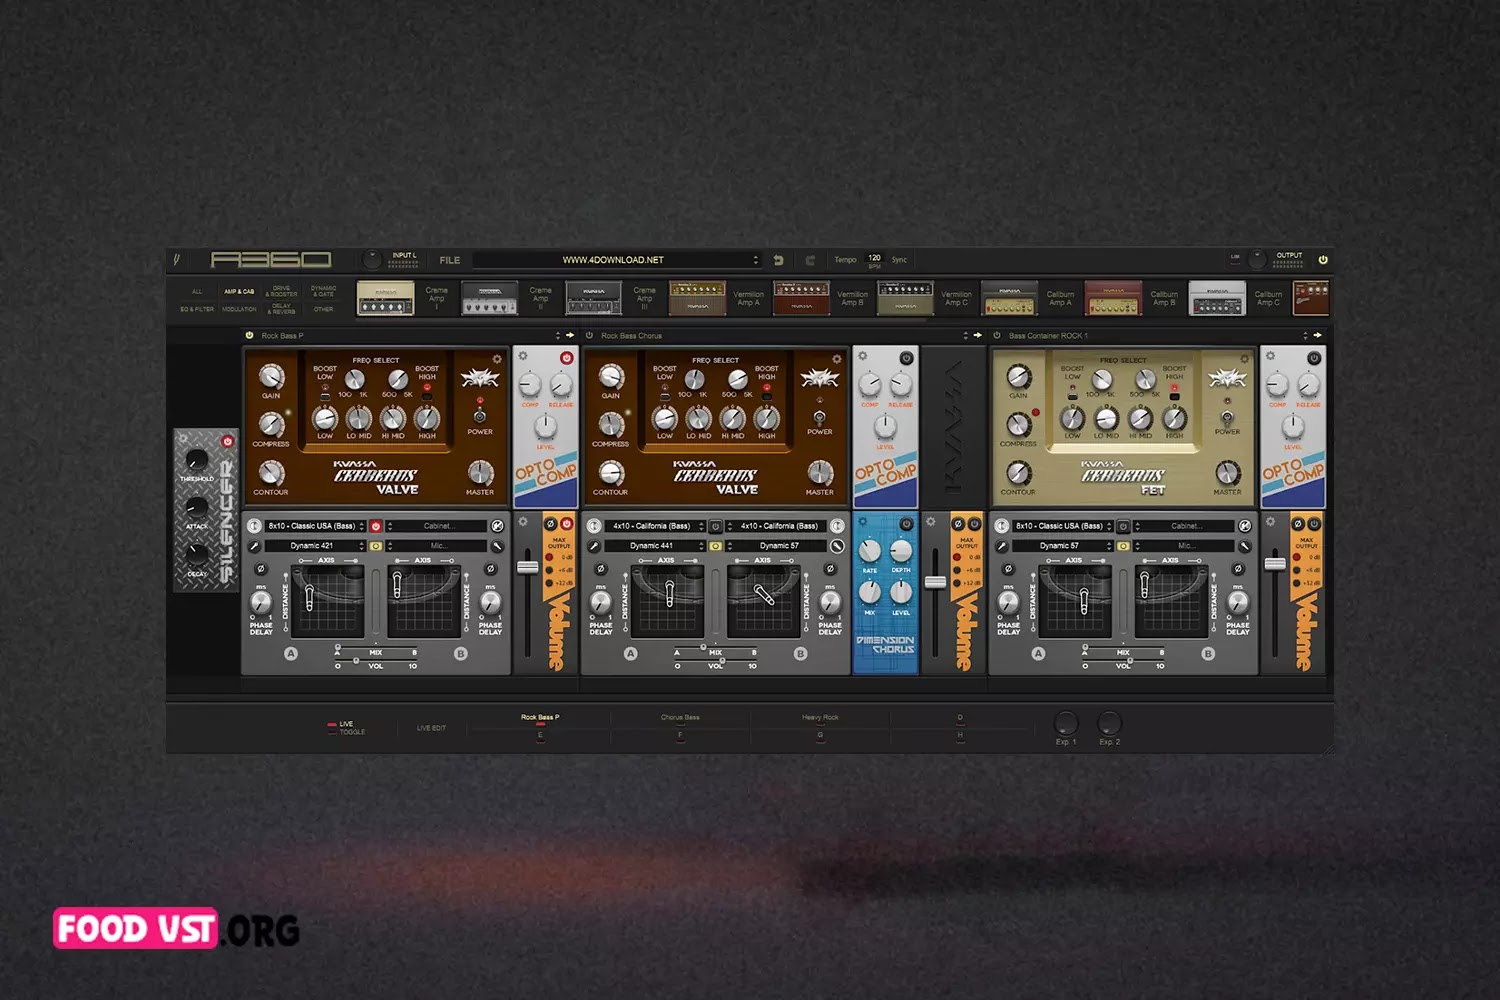This screenshot has width=1500, height=1000.
Task: Toggle first Volume module red power button
Action: (x=566, y=524)
